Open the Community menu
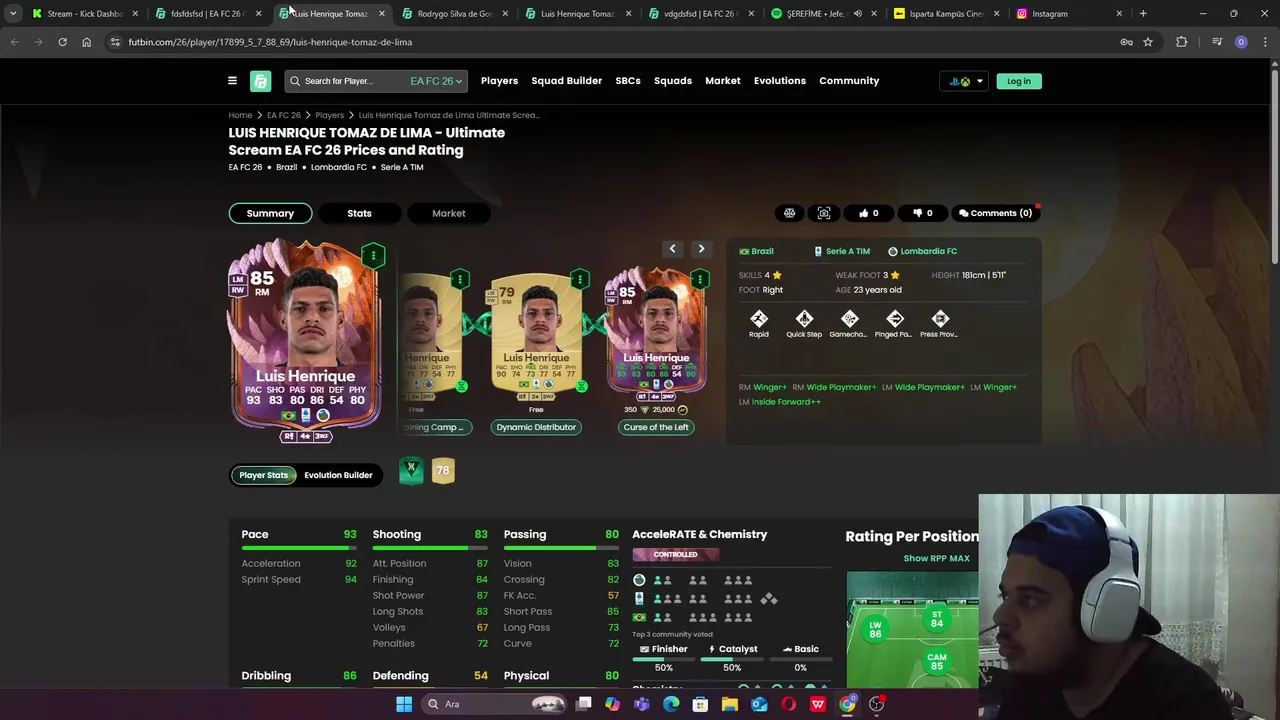The image size is (1280, 720). pos(849,81)
